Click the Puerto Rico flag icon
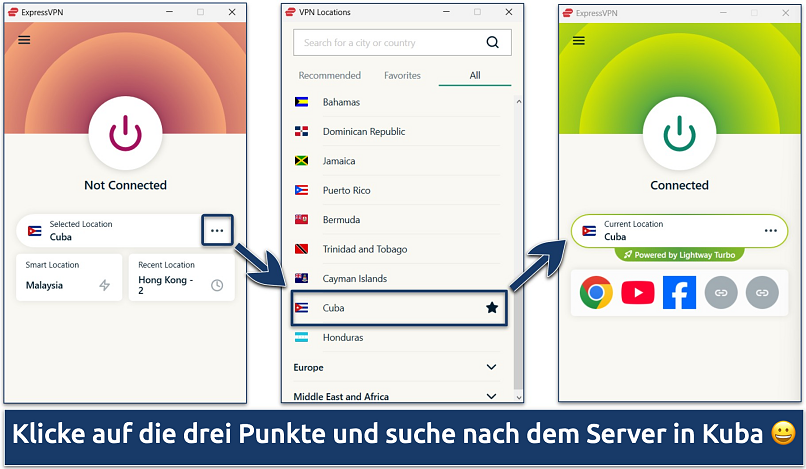This screenshot has height=469, width=806. coord(301,190)
